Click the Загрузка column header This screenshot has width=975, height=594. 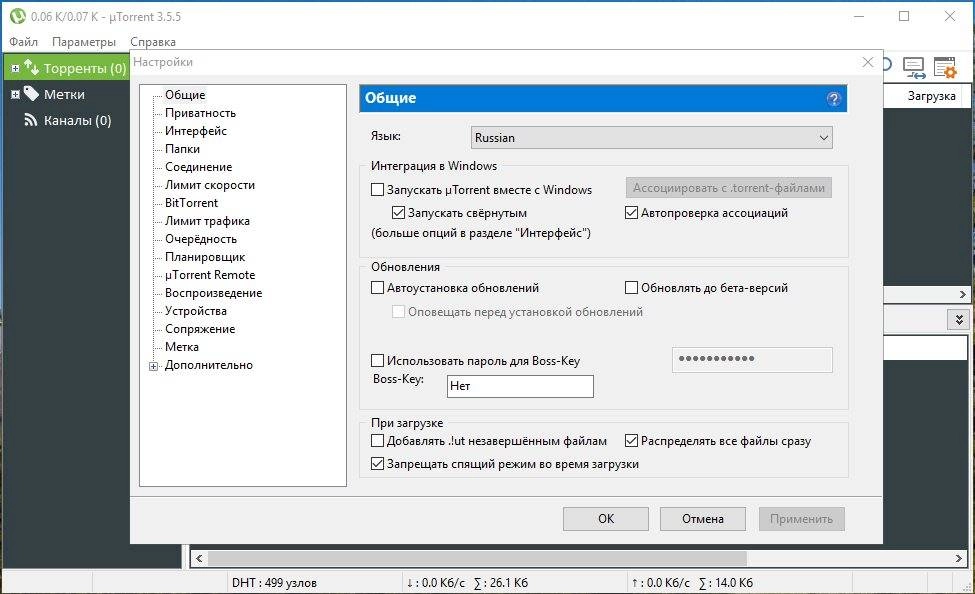click(931, 96)
